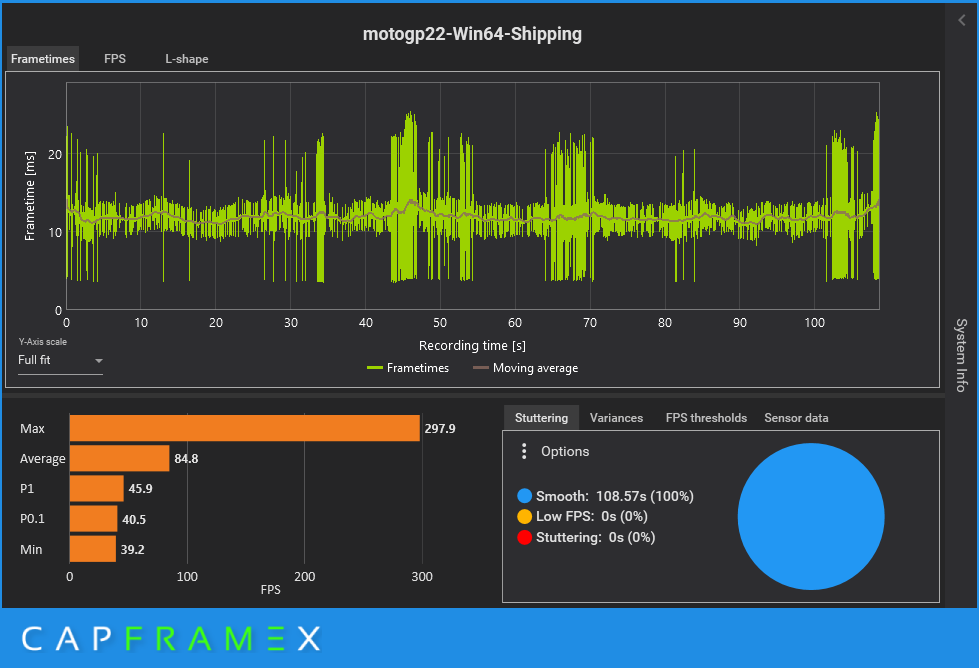
Task: Open the Stuttering tab
Action: click(x=541, y=418)
